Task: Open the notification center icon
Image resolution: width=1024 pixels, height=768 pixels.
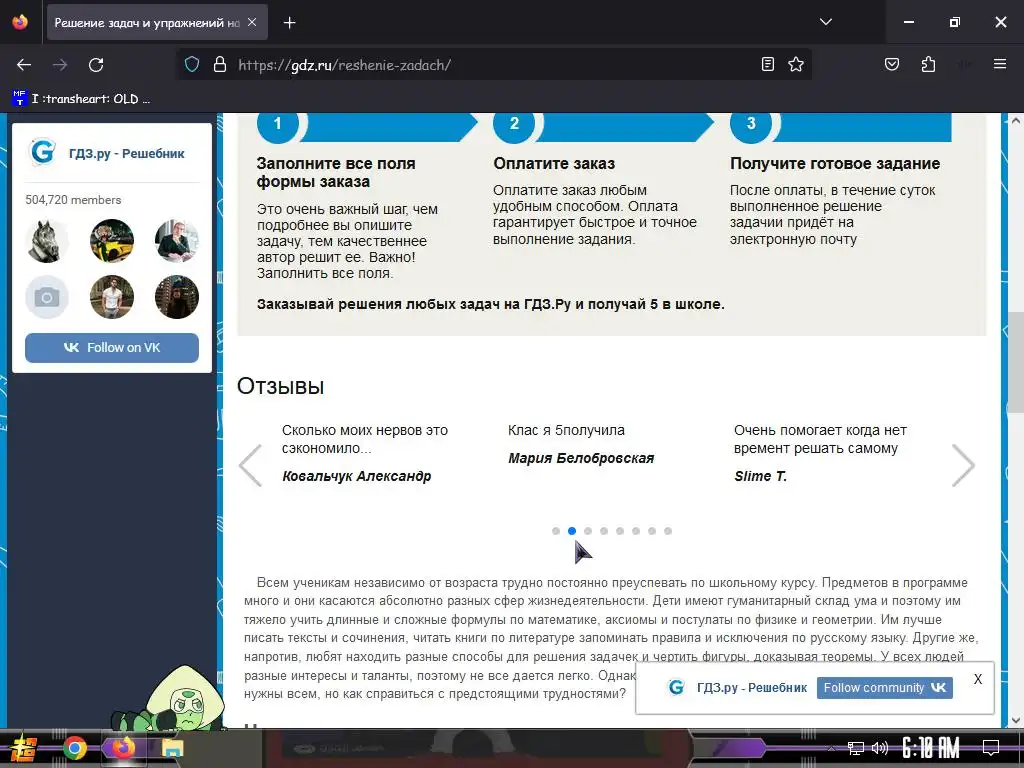Action: coord(991,747)
